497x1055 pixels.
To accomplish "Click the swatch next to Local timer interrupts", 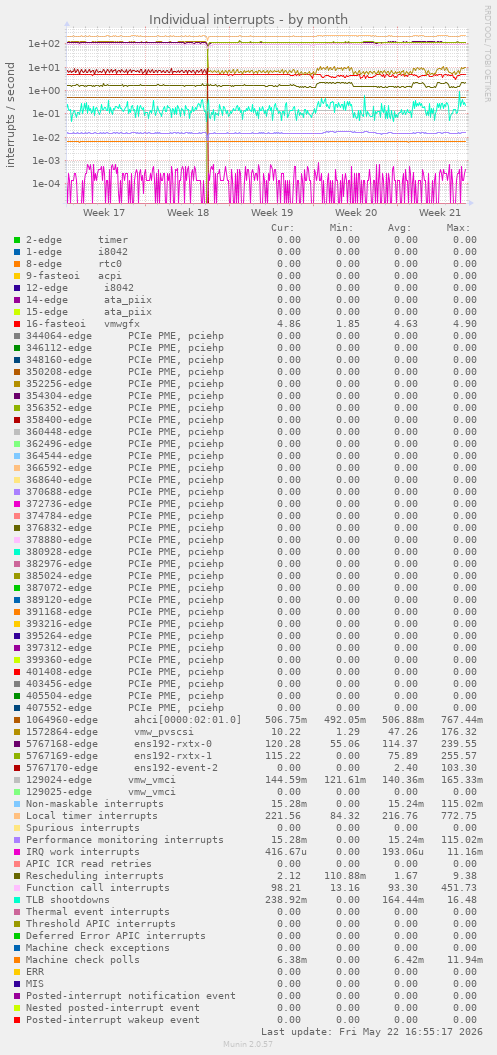I will pyautogui.click(x=17, y=815).
